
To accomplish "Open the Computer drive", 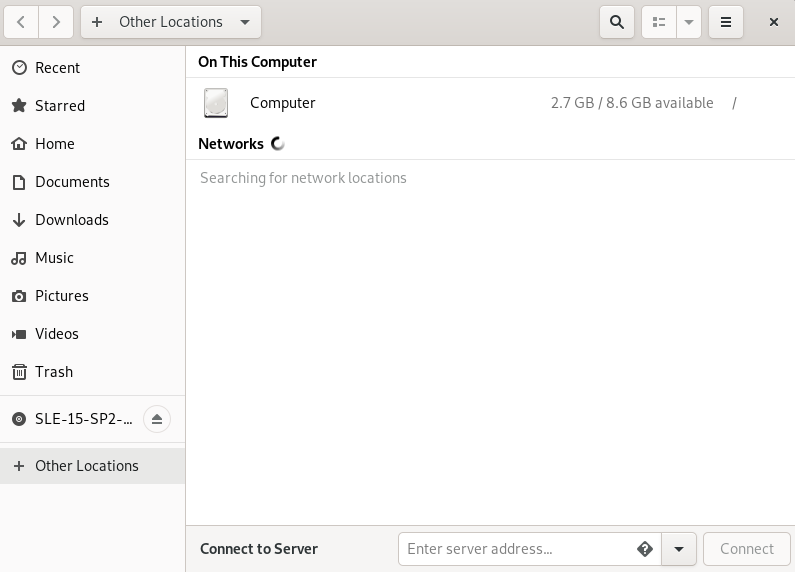I will pos(282,103).
